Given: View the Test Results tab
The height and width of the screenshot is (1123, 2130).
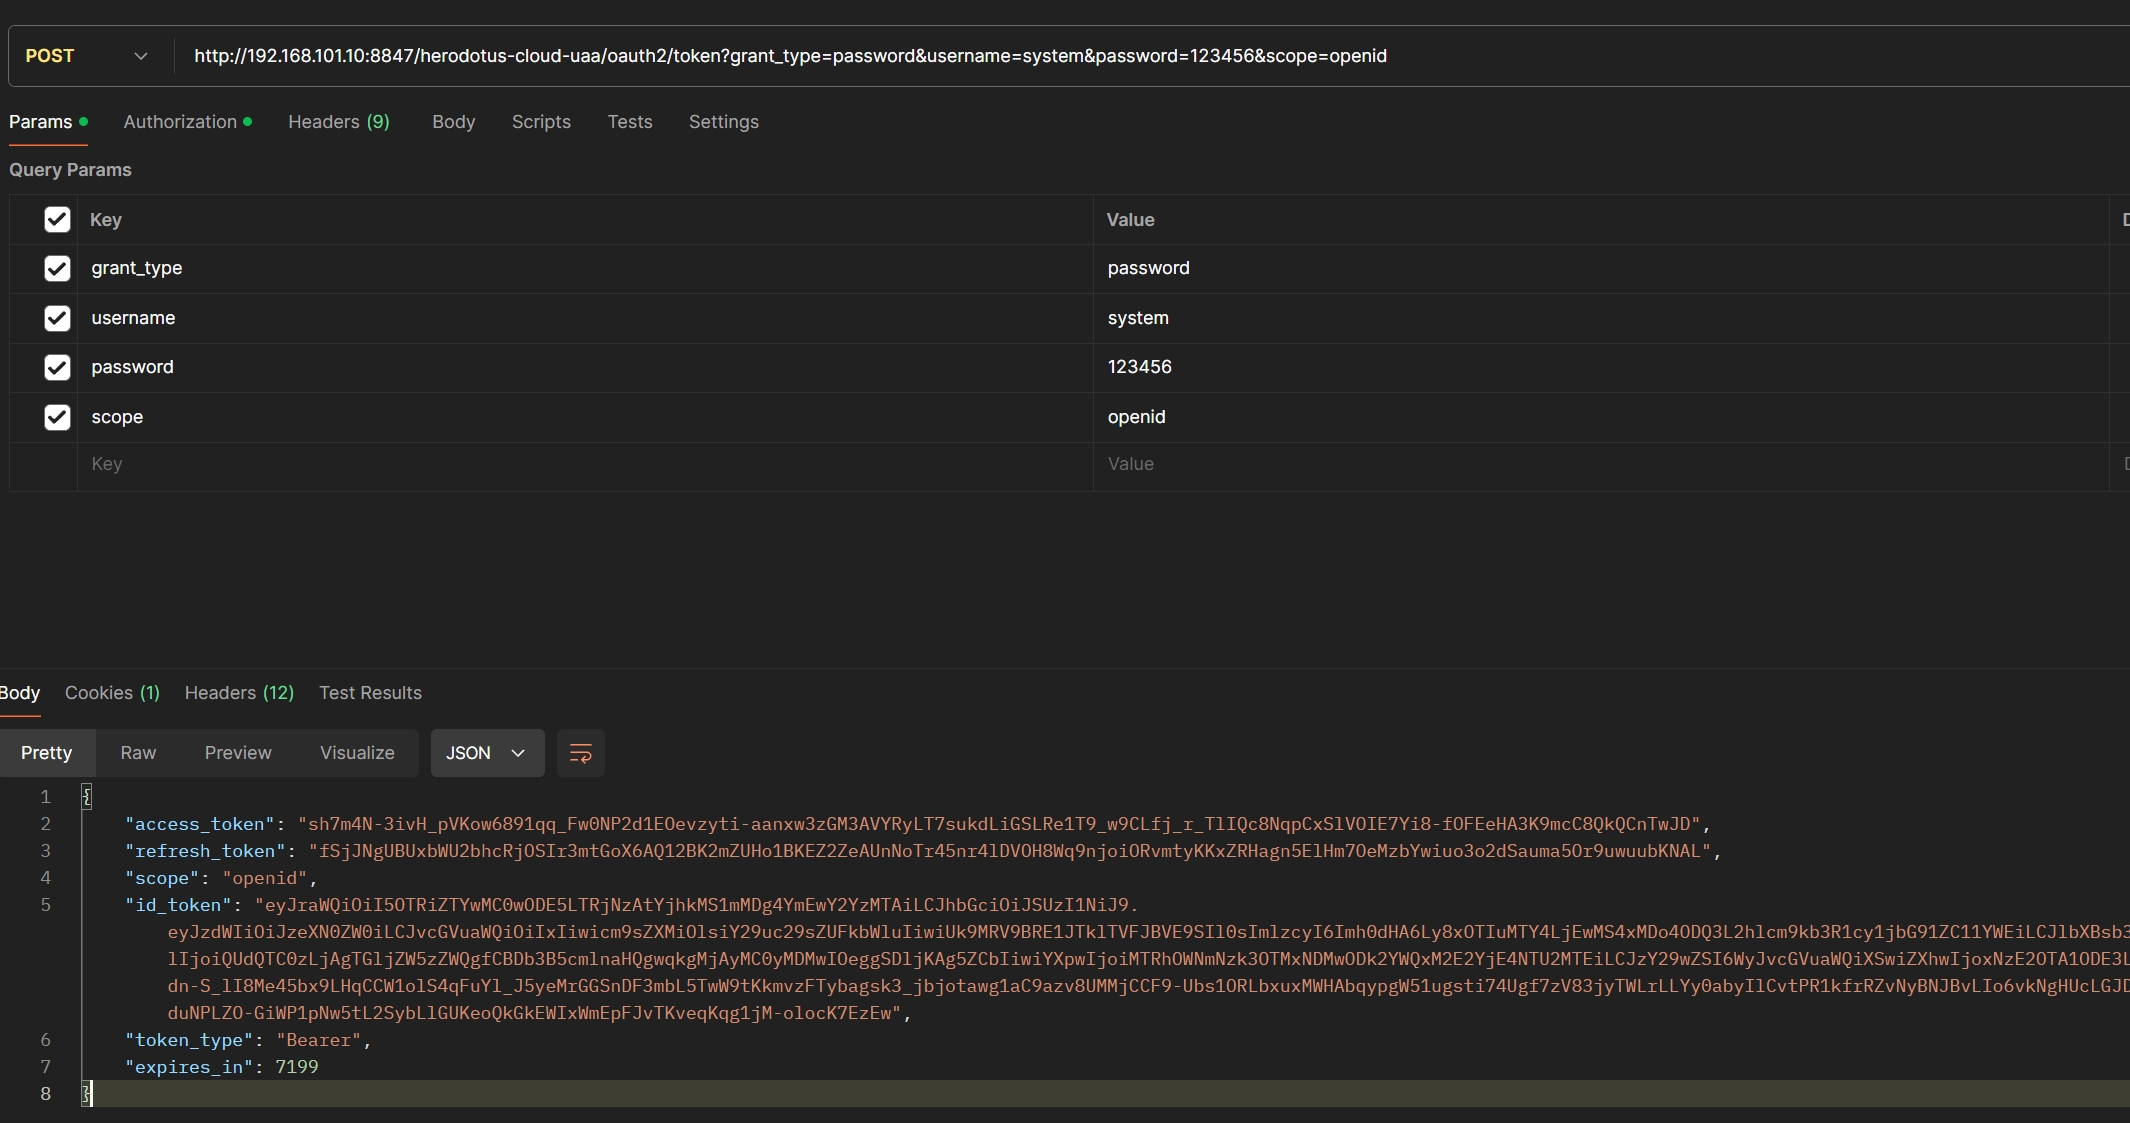Looking at the screenshot, I should pyautogui.click(x=370, y=693).
